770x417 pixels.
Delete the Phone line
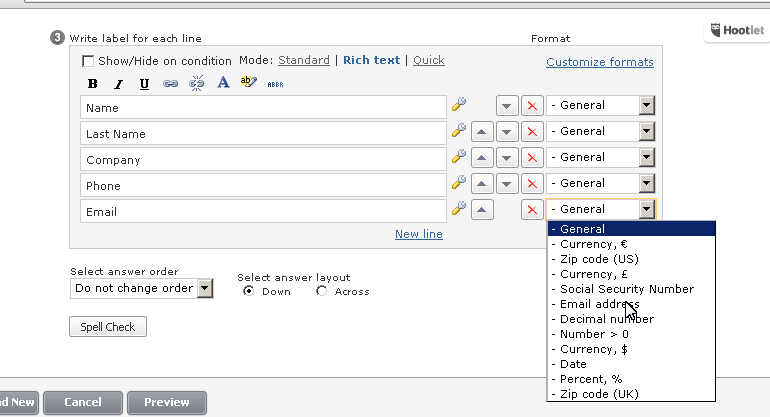(x=532, y=184)
